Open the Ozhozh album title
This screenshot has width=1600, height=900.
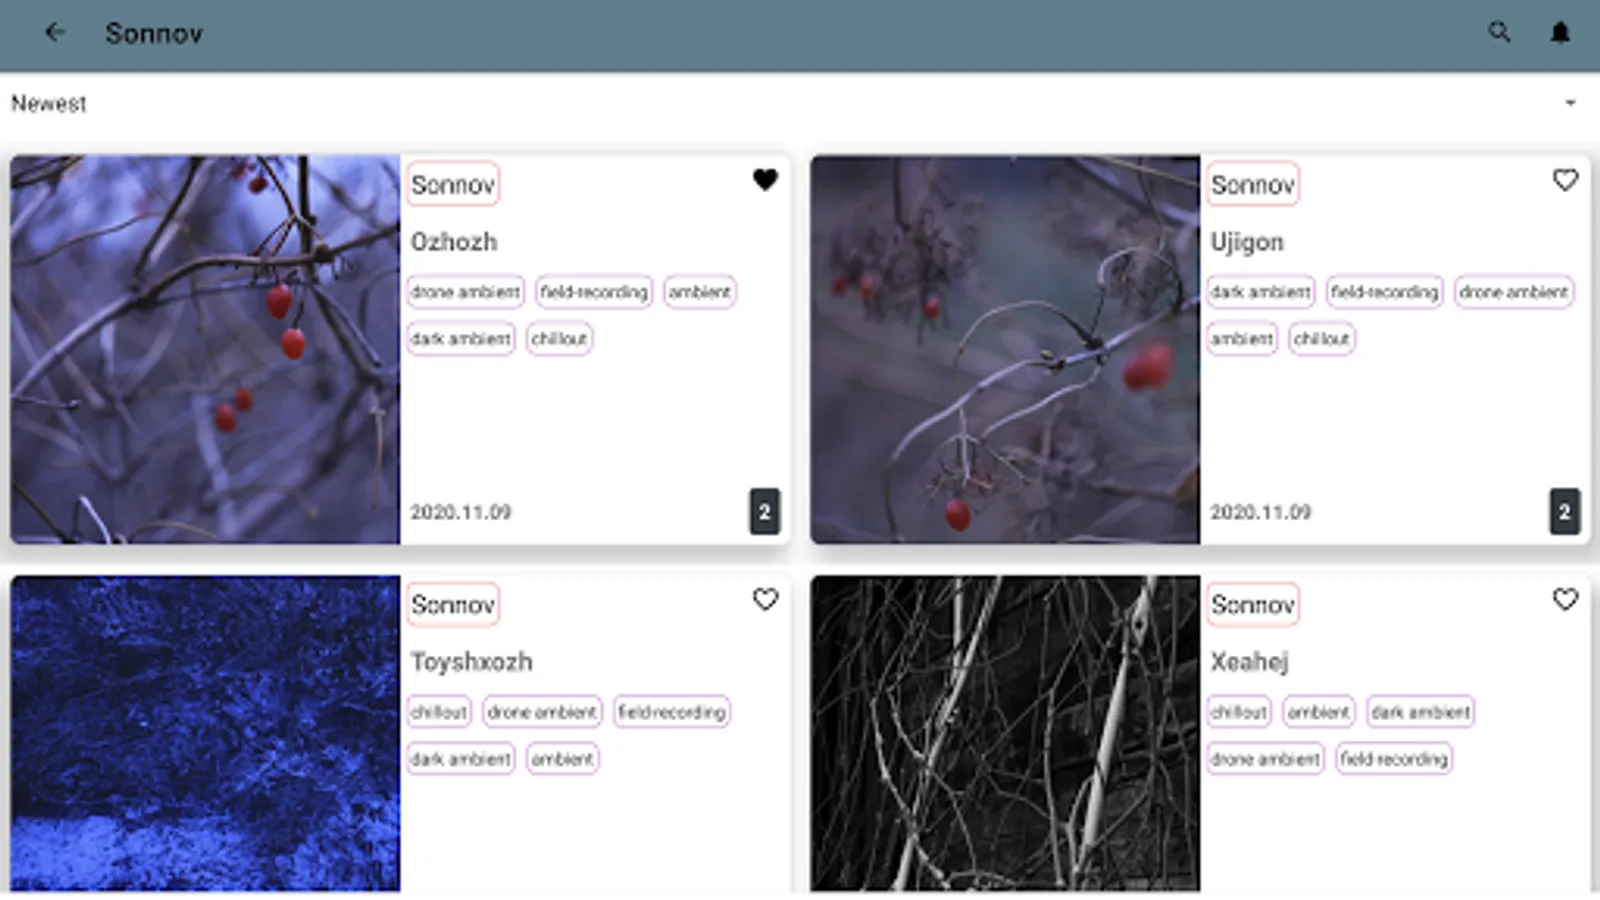[x=454, y=242]
